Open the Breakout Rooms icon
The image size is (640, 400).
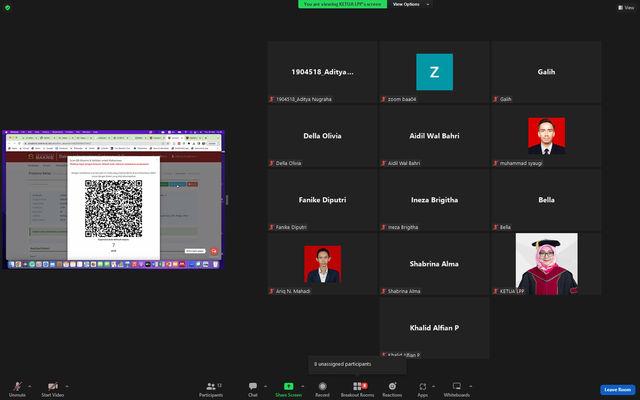coord(357,386)
